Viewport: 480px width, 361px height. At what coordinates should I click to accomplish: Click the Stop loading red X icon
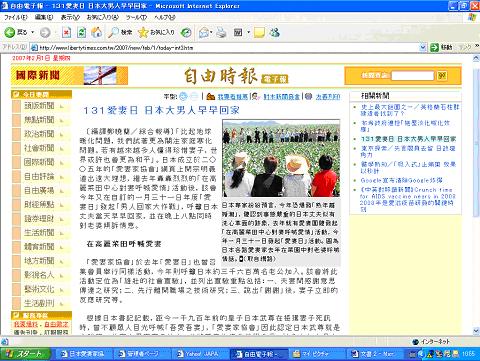(66, 32)
